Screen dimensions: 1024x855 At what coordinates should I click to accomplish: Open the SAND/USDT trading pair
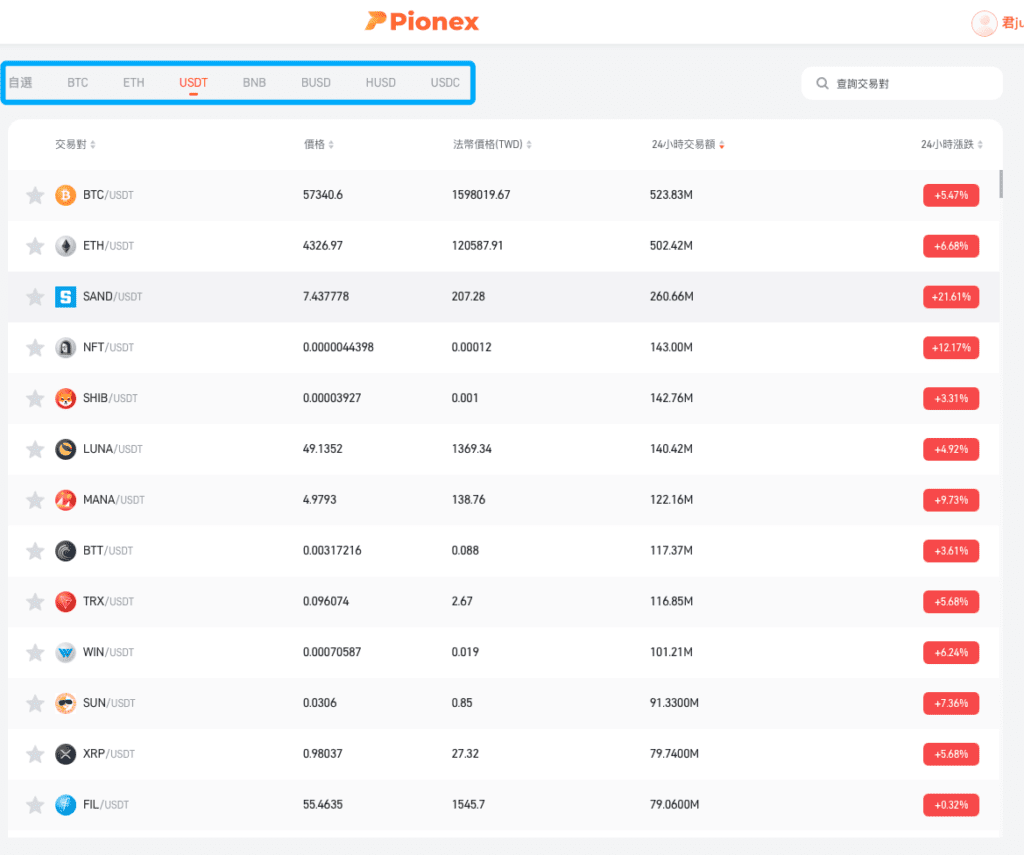112,297
